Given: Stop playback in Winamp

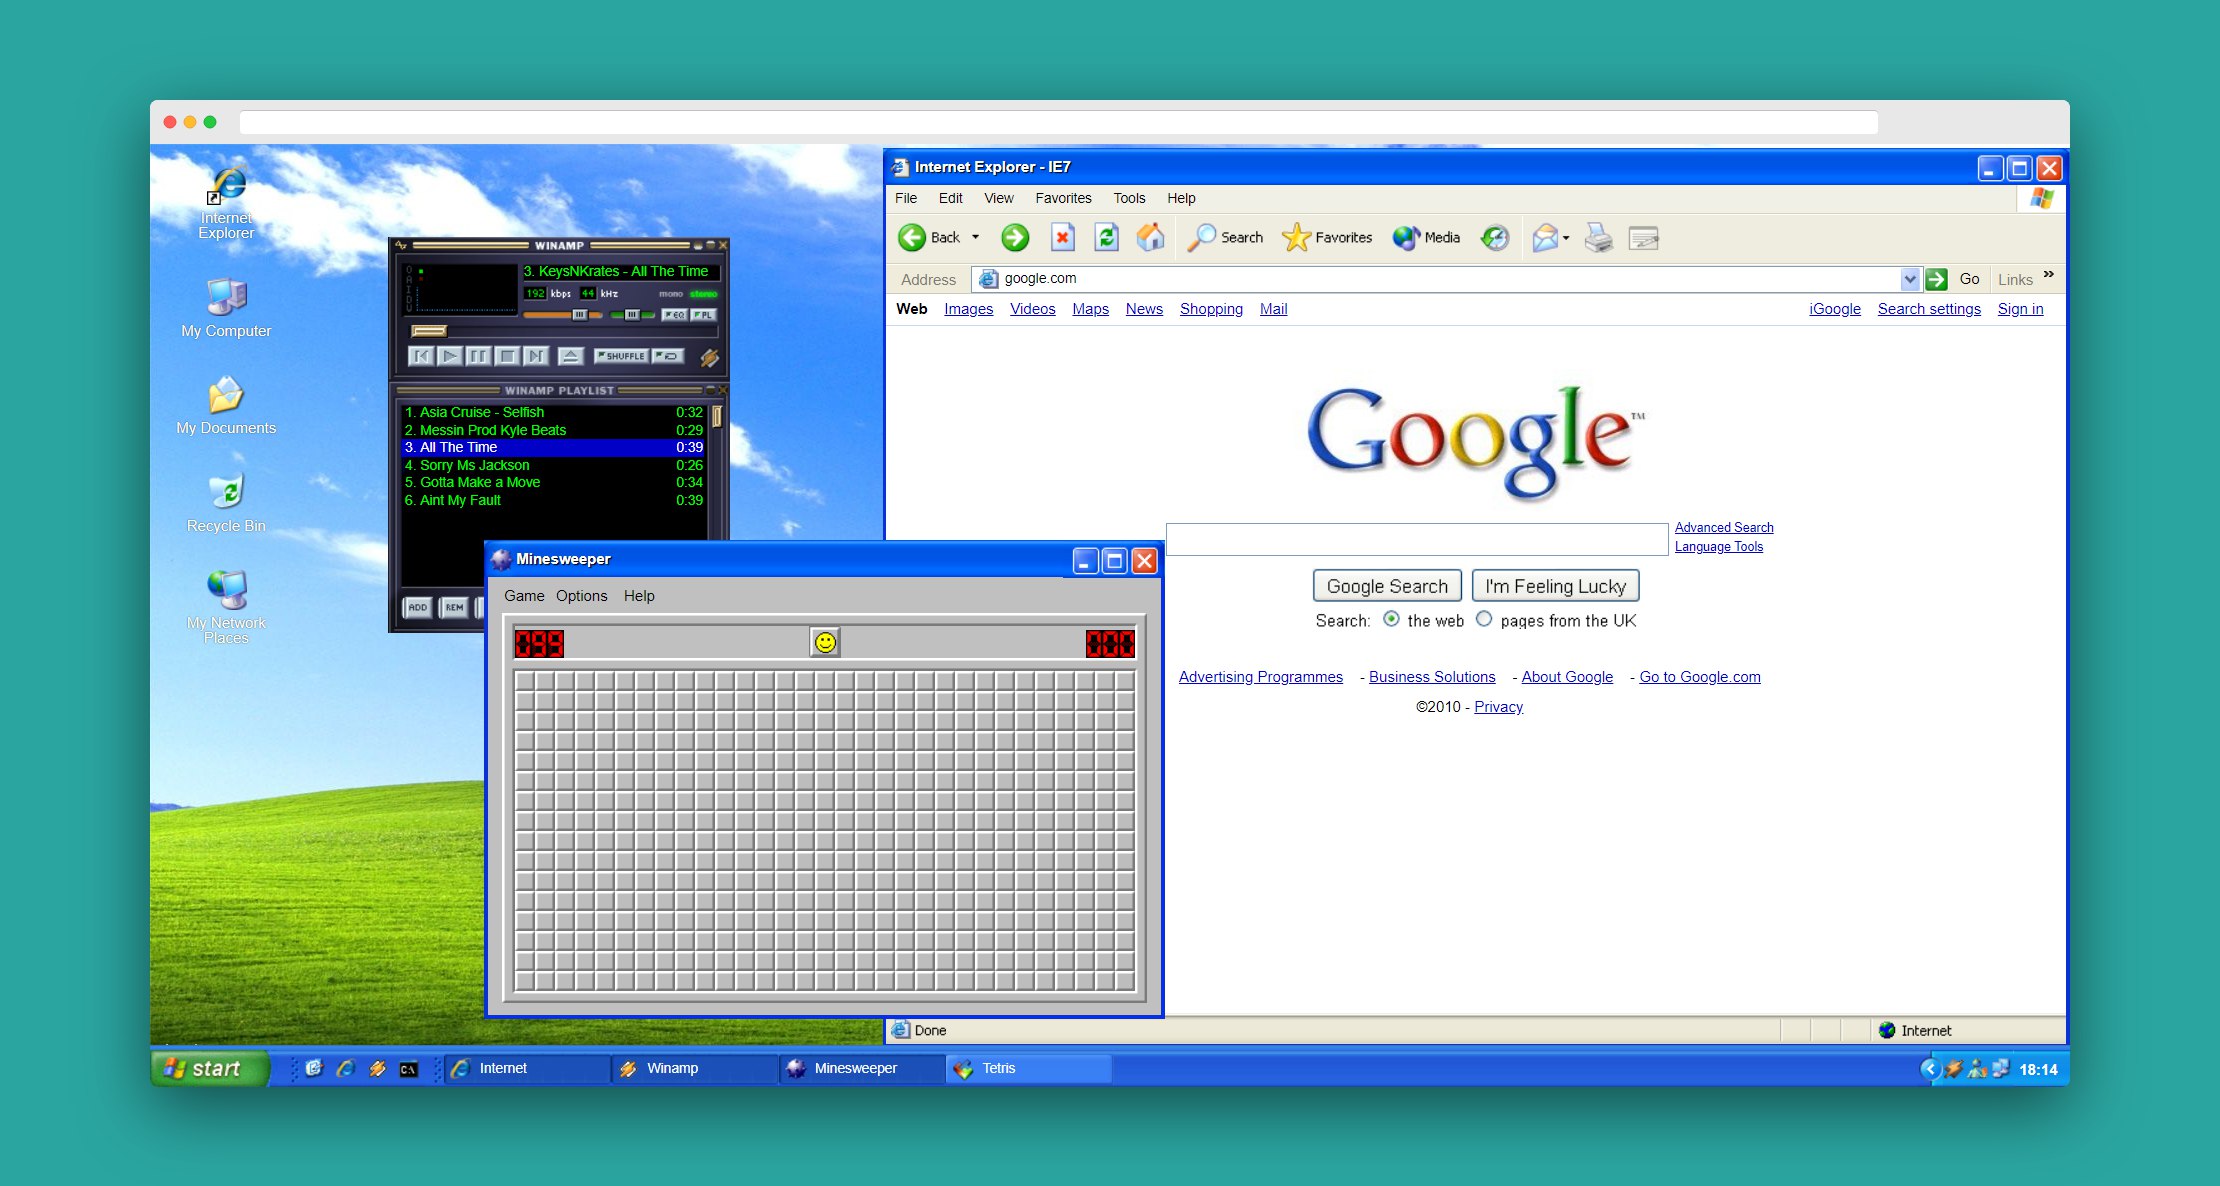Looking at the screenshot, I should pos(508,356).
